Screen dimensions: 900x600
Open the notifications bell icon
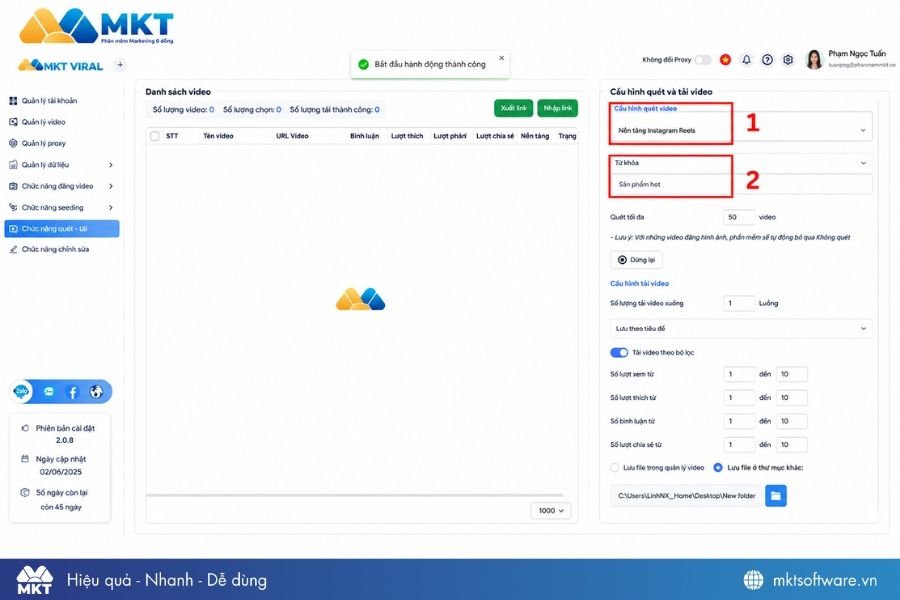746,60
